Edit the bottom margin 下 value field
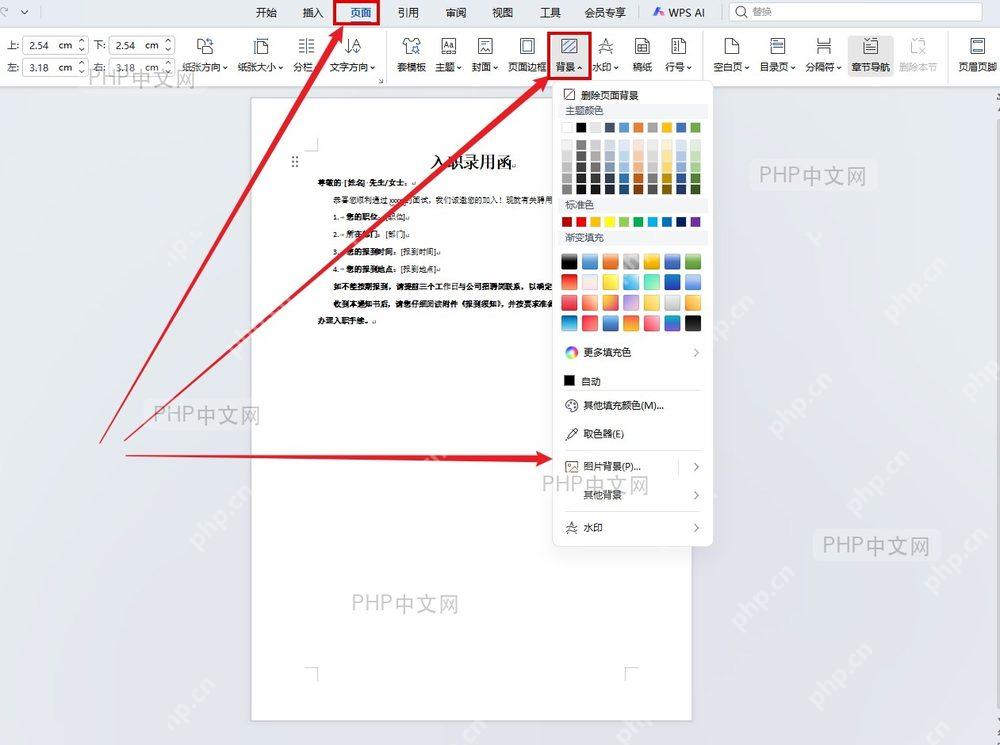Image resolution: width=1000 pixels, height=745 pixels. [x=136, y=45]
